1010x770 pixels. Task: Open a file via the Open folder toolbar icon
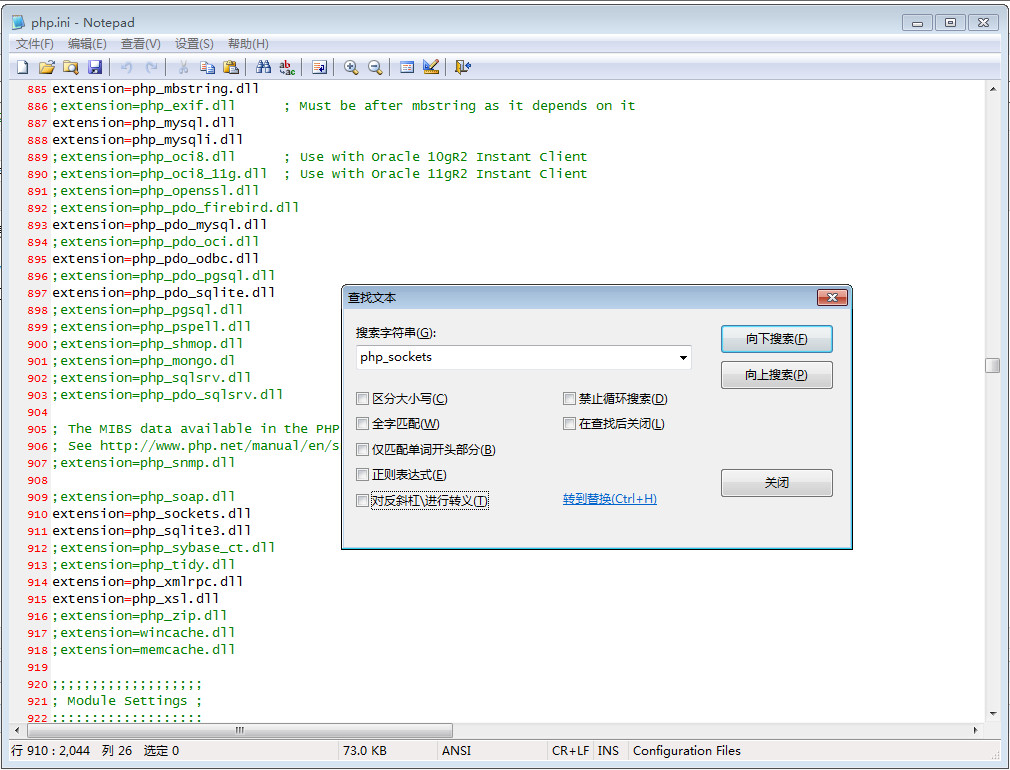(x=46, y=67)
